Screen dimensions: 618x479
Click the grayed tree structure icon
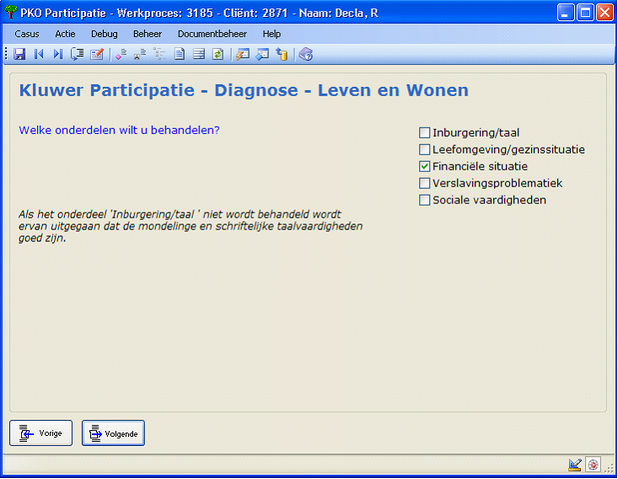160,54
